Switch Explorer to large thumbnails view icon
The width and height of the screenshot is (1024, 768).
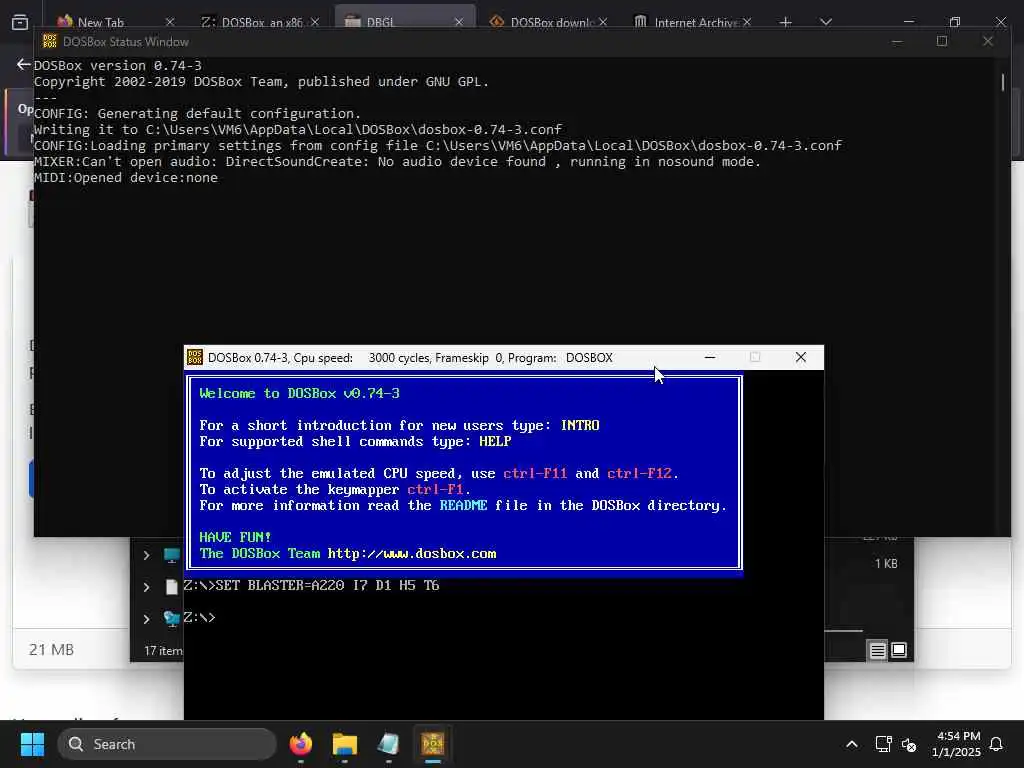click(899, 650)
